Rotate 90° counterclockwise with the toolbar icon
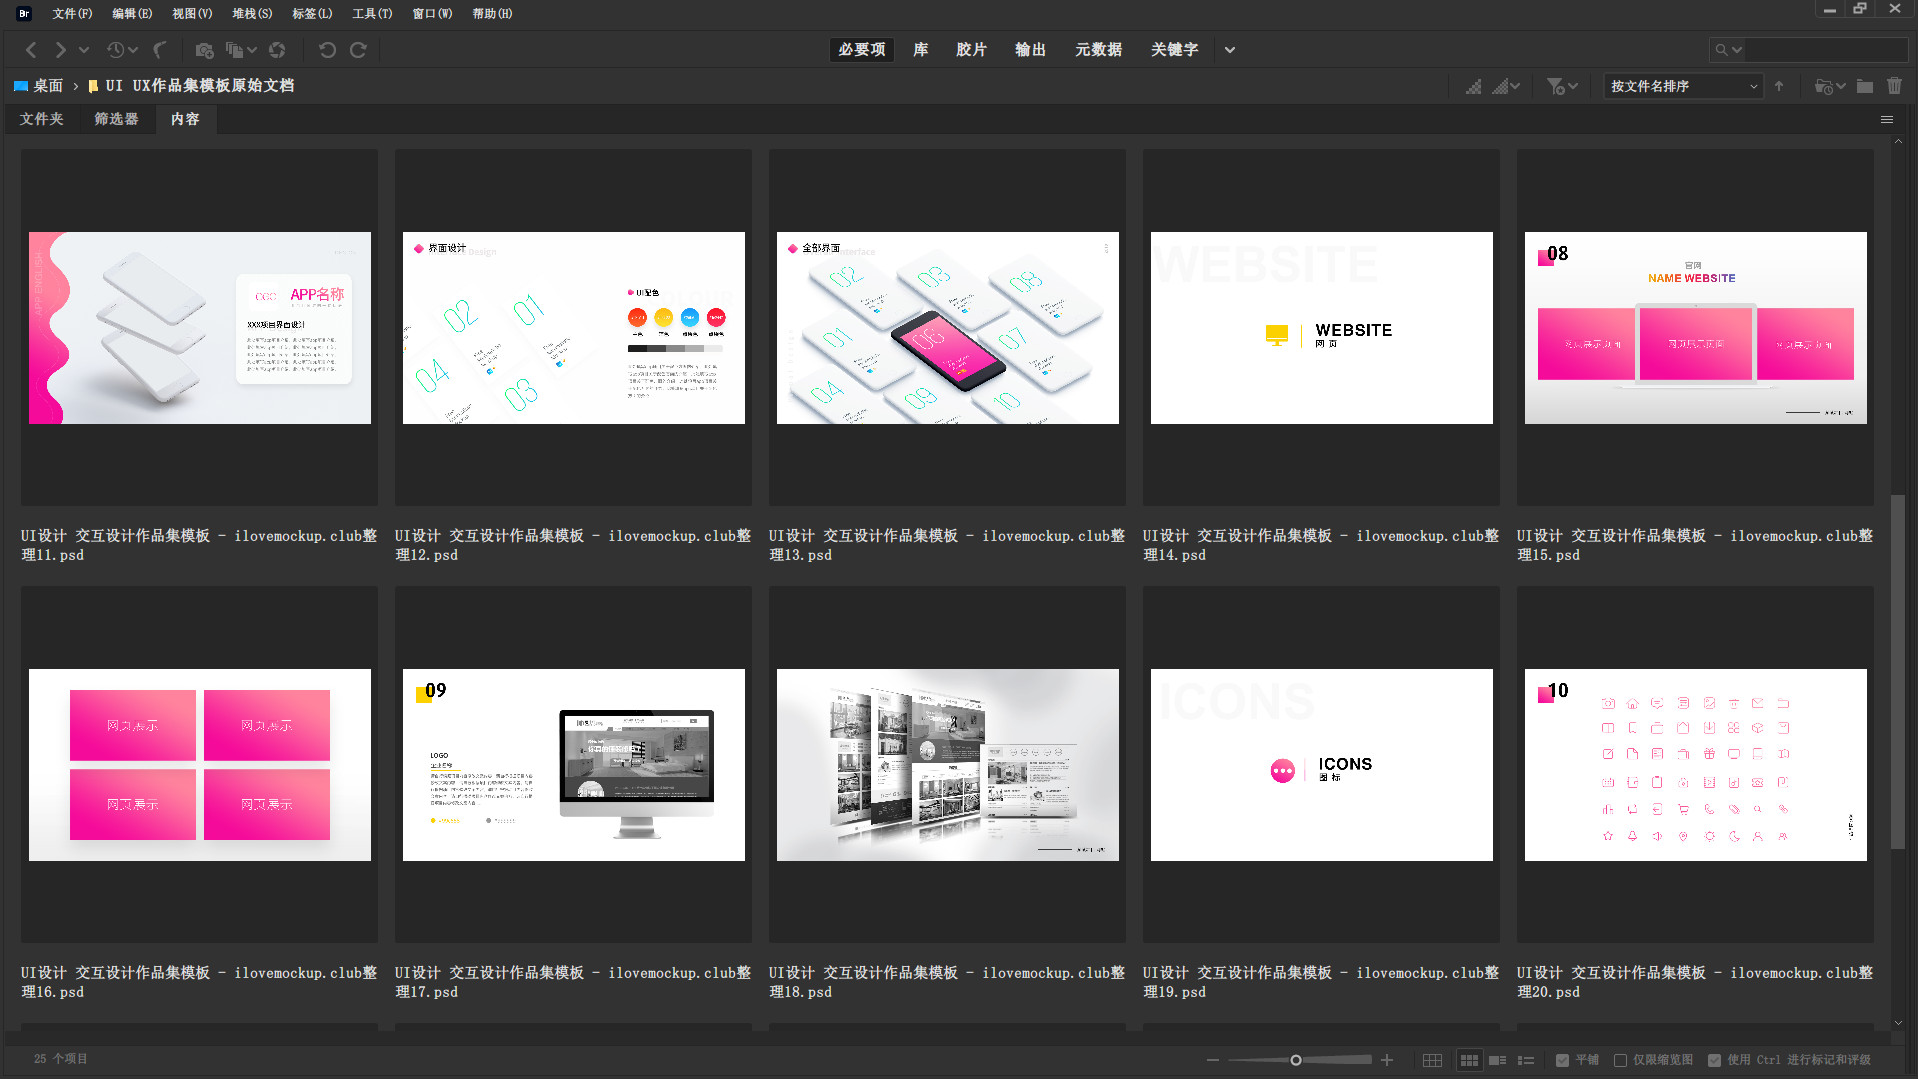Viewport: 1918px width, 1079px height. tap(327, 50)
